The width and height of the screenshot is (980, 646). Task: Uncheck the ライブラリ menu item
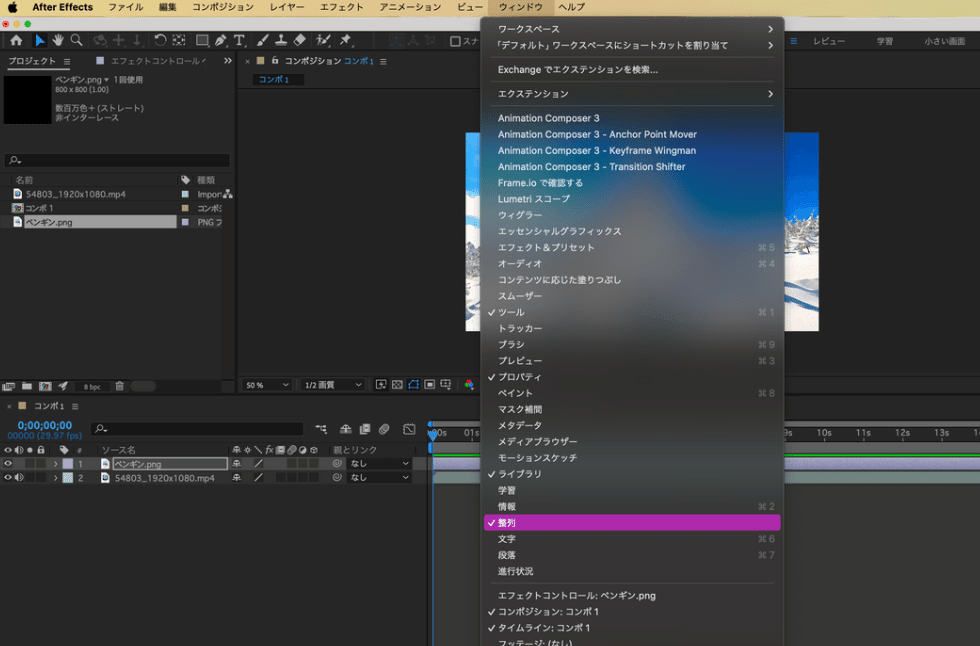pyautogui.click(x=632, y=474)
